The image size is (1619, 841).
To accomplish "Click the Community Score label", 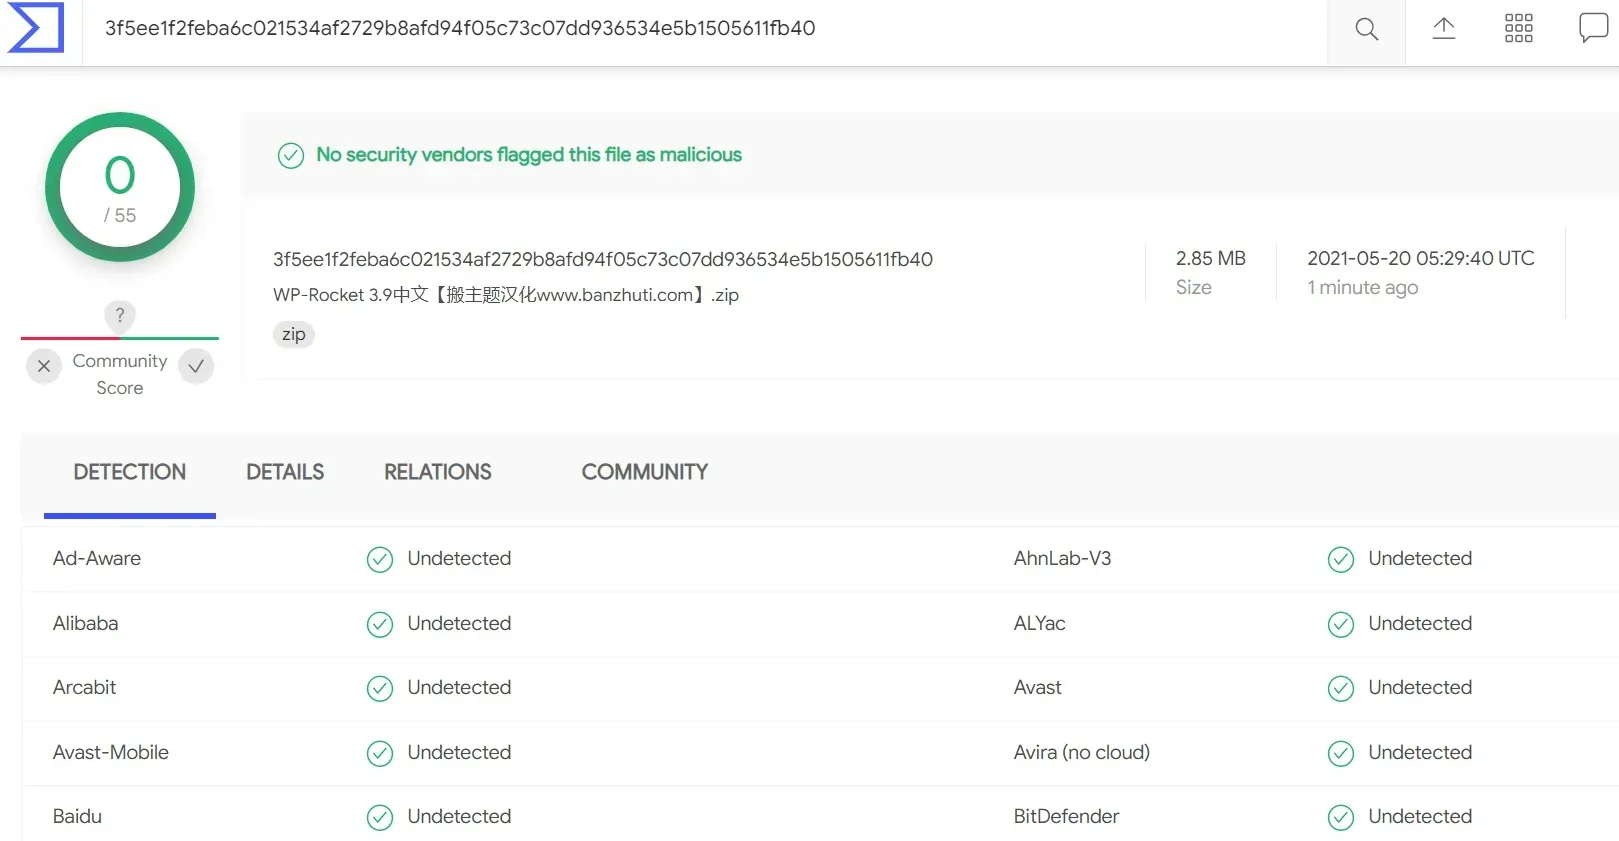I will (x=120, y=374).
